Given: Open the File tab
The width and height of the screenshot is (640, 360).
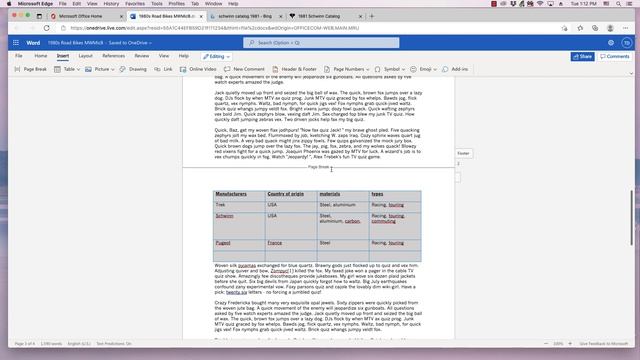Looking at the screenshot, I should click(x=19, y=56).
